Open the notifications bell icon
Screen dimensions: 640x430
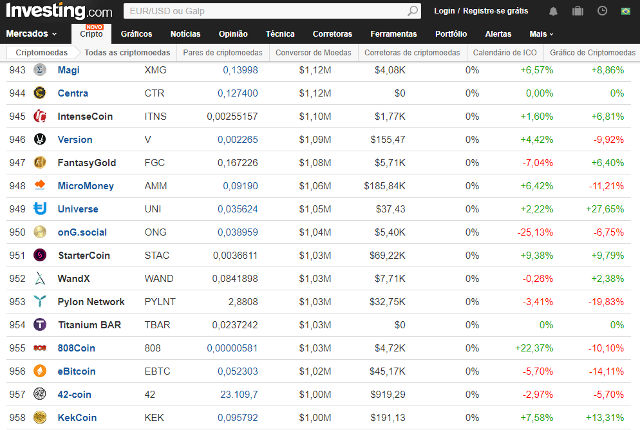[x=553, y=11]
